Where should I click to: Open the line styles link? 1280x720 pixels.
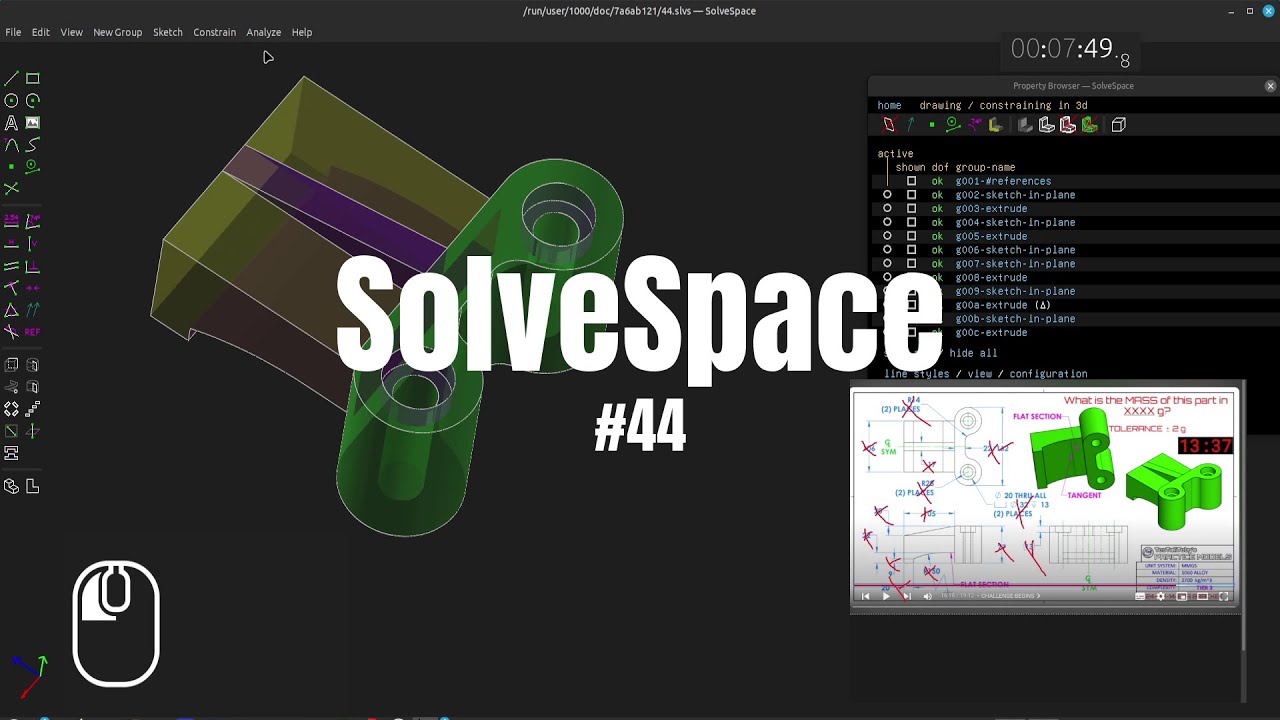click(x=917, y=374)
